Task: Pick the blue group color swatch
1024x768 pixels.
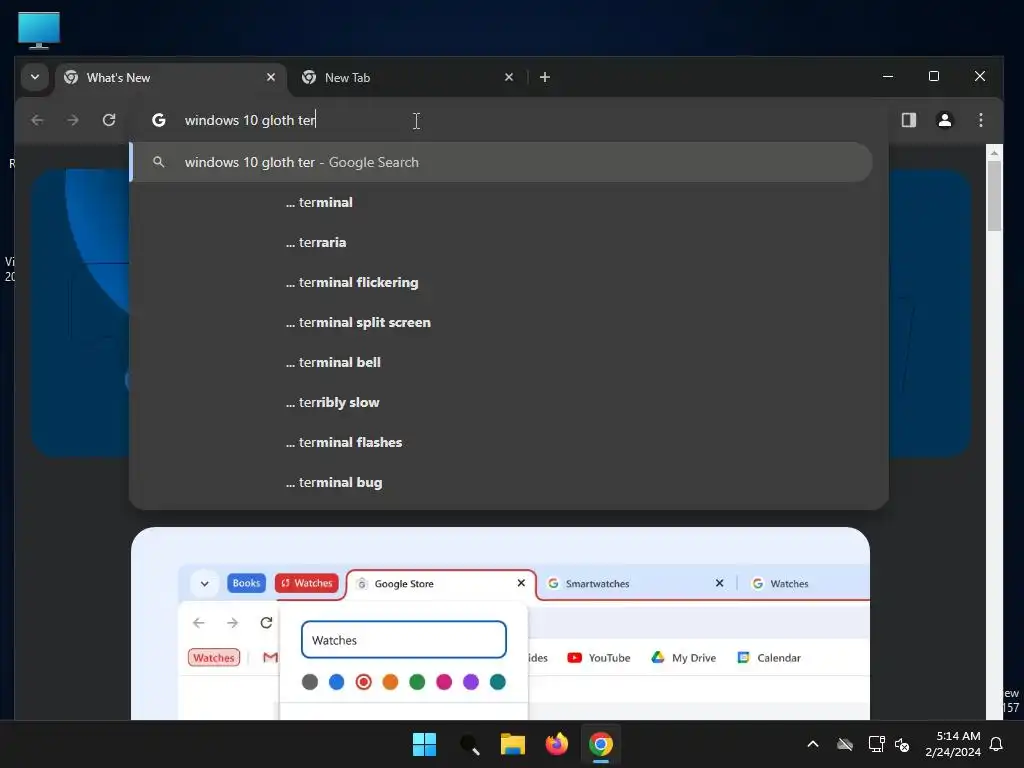Action: [x=336, y=682]
